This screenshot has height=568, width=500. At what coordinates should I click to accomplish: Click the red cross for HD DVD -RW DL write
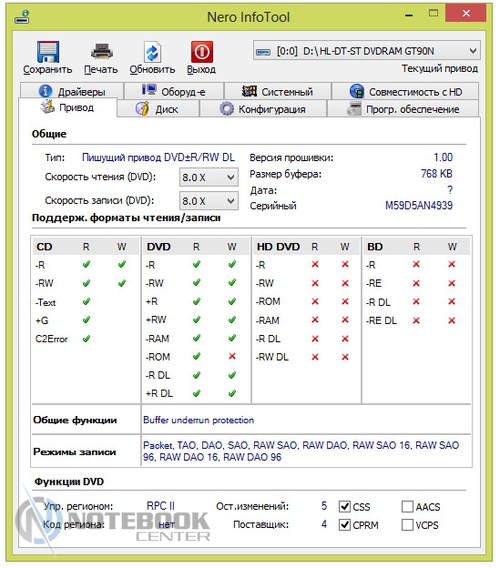tap(345, 357)
